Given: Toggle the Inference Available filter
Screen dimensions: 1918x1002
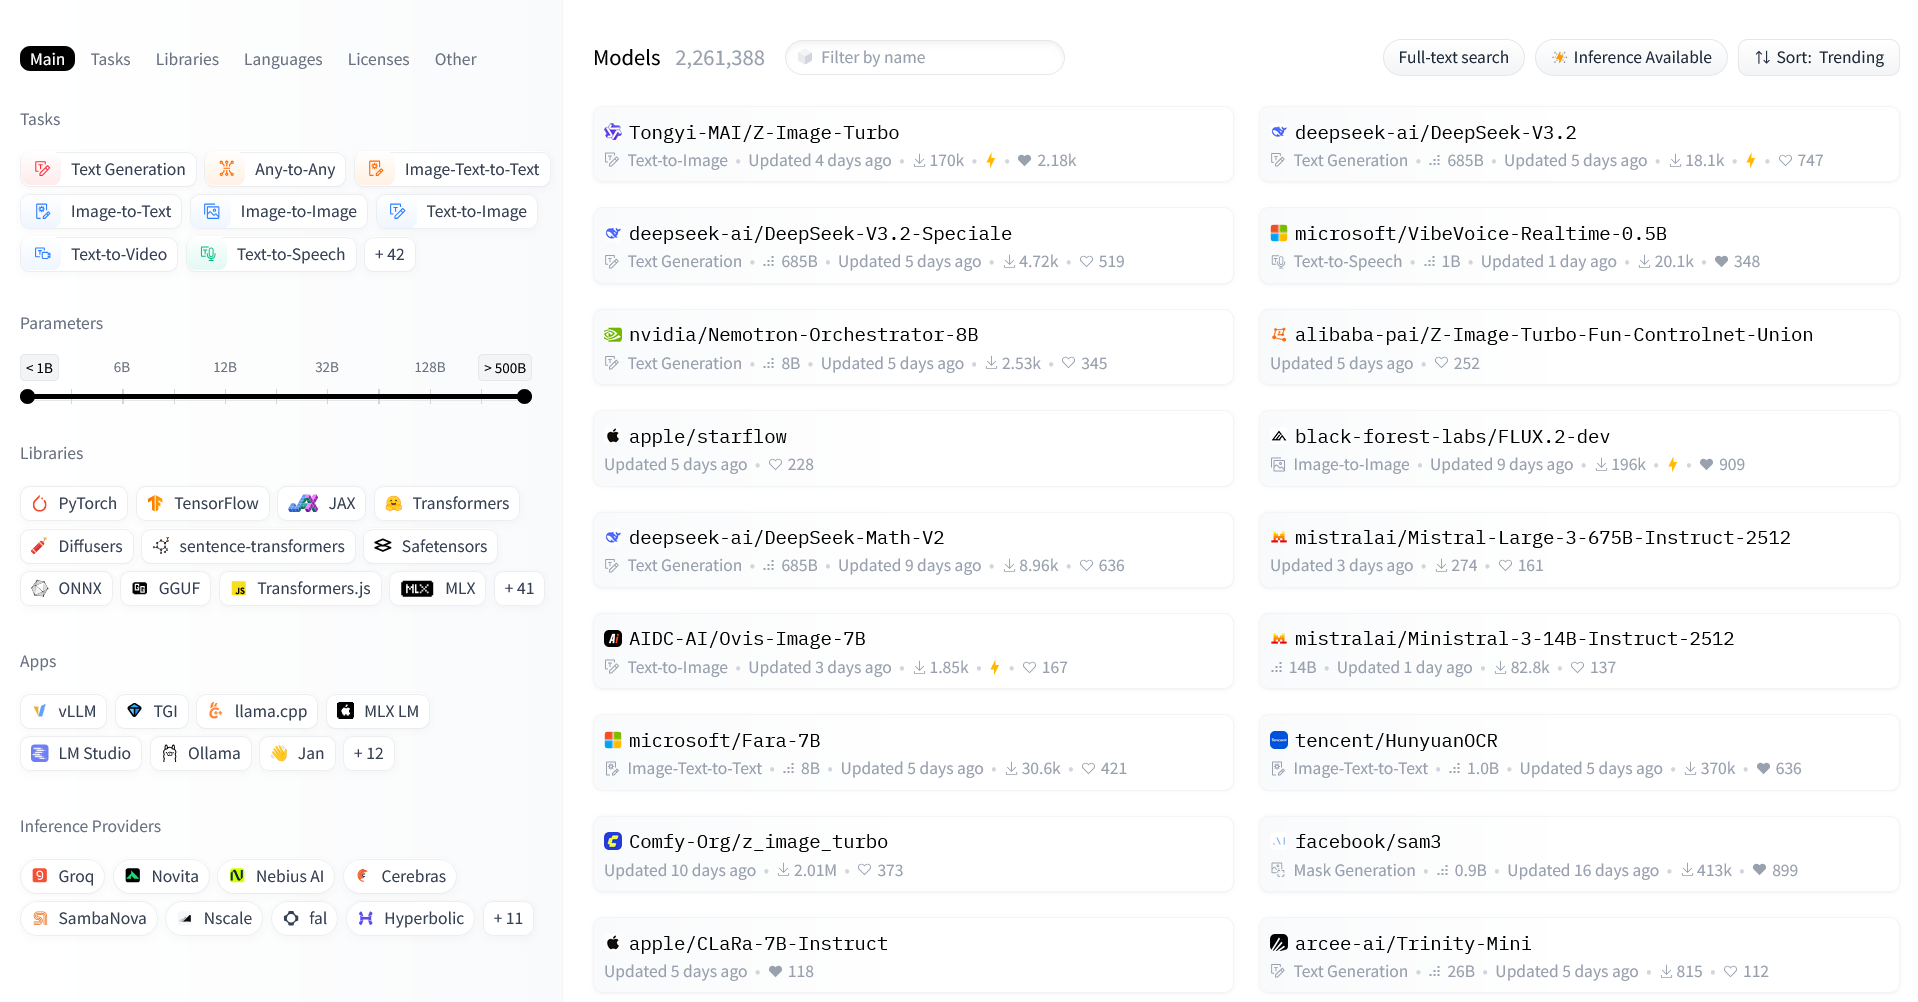Looking at the screenshot, I should point(1630,58).
